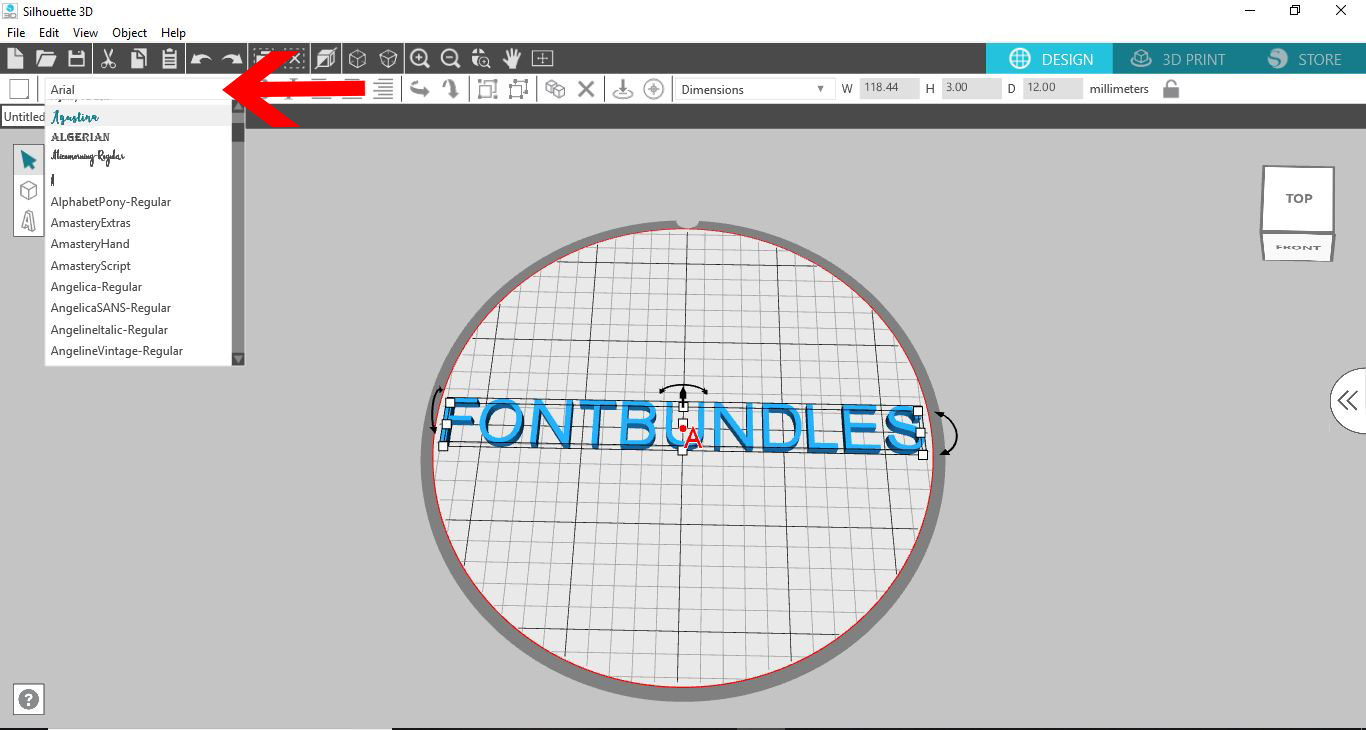1366x730 pixels.
Task: Open the color square swatch
Action: (x=19, y=89)
